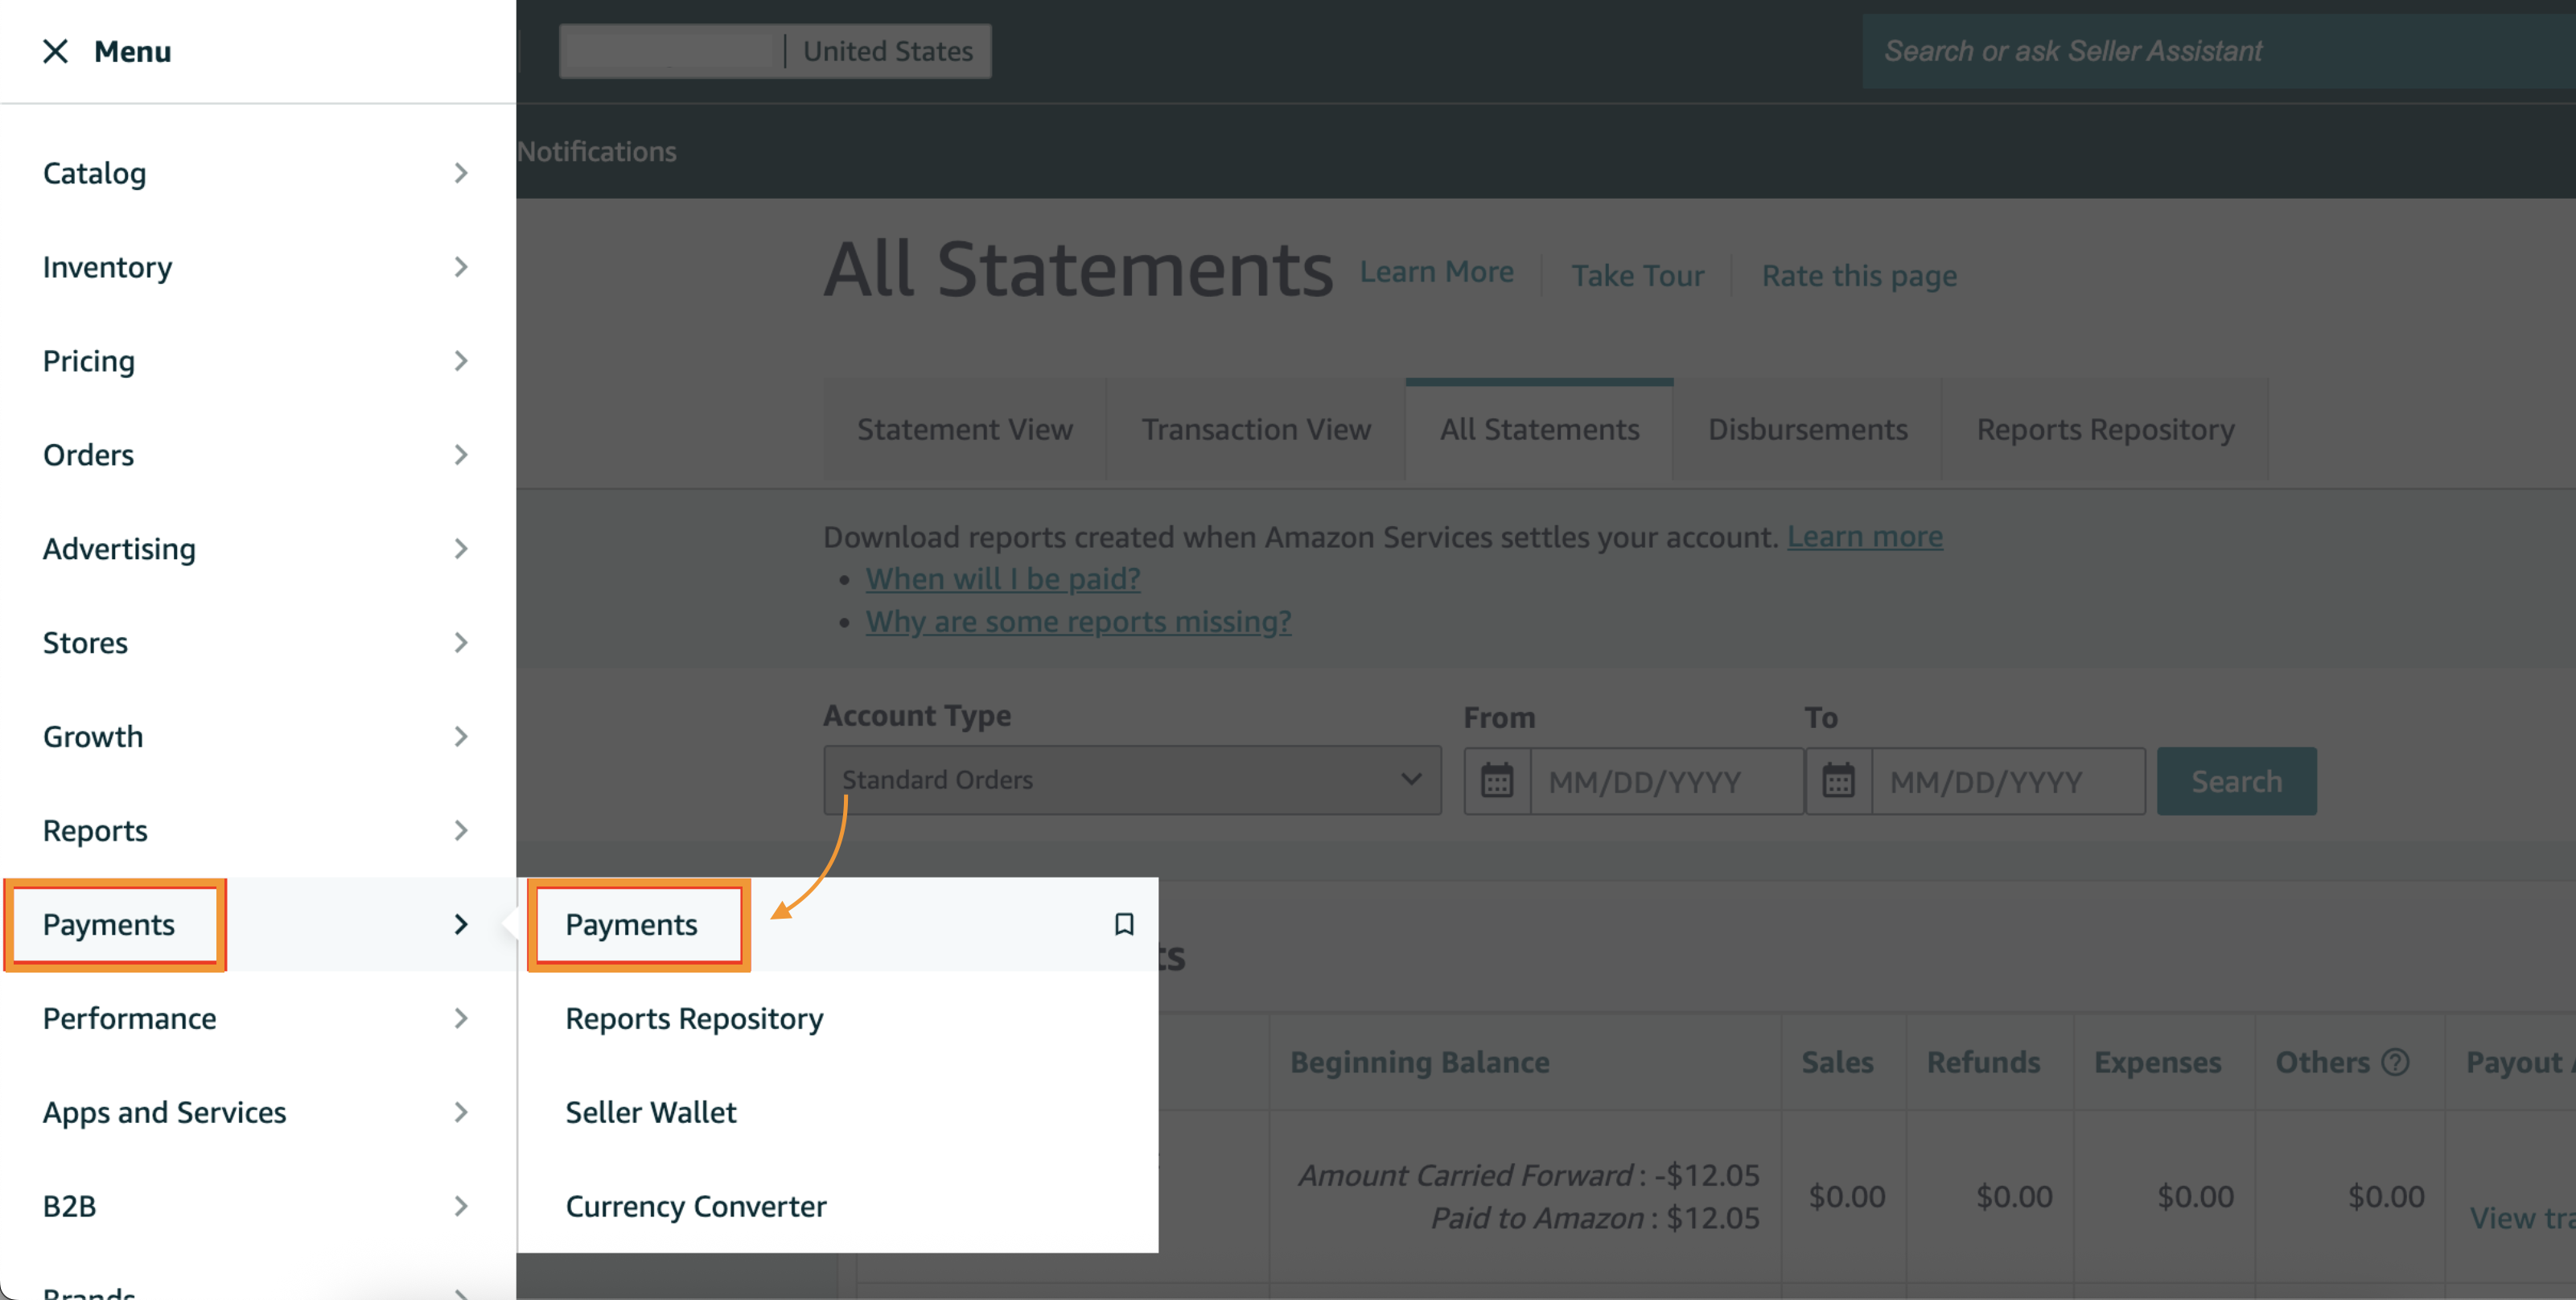Click the From date input field
2576x1300 pixels.
(x=1666, y=782)
